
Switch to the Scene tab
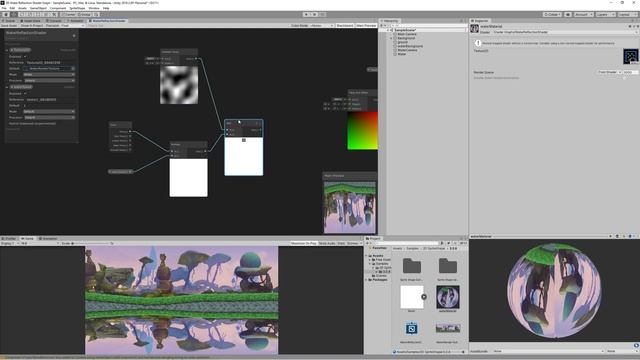coord(9,21)
